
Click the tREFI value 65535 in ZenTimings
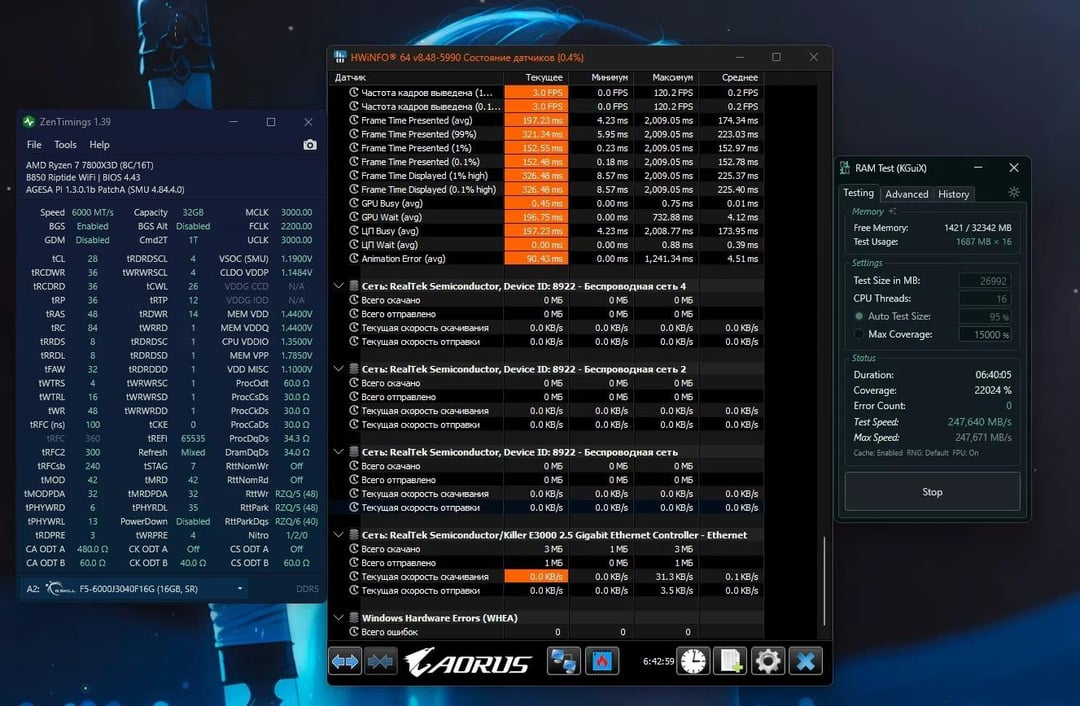click(193, 438)
